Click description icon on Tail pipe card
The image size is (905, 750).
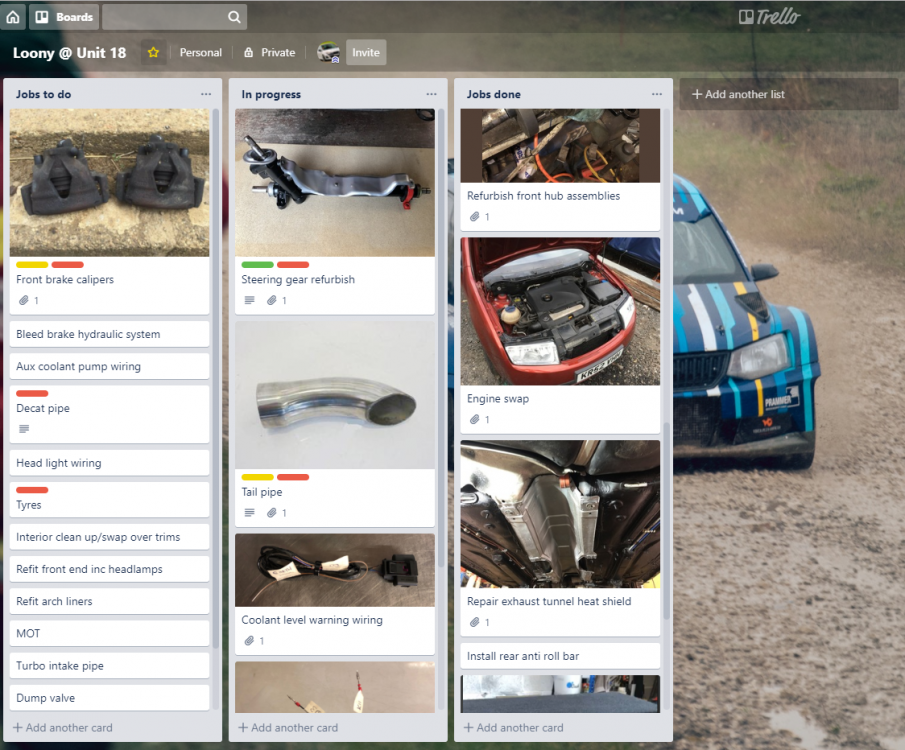click(249, 513)
